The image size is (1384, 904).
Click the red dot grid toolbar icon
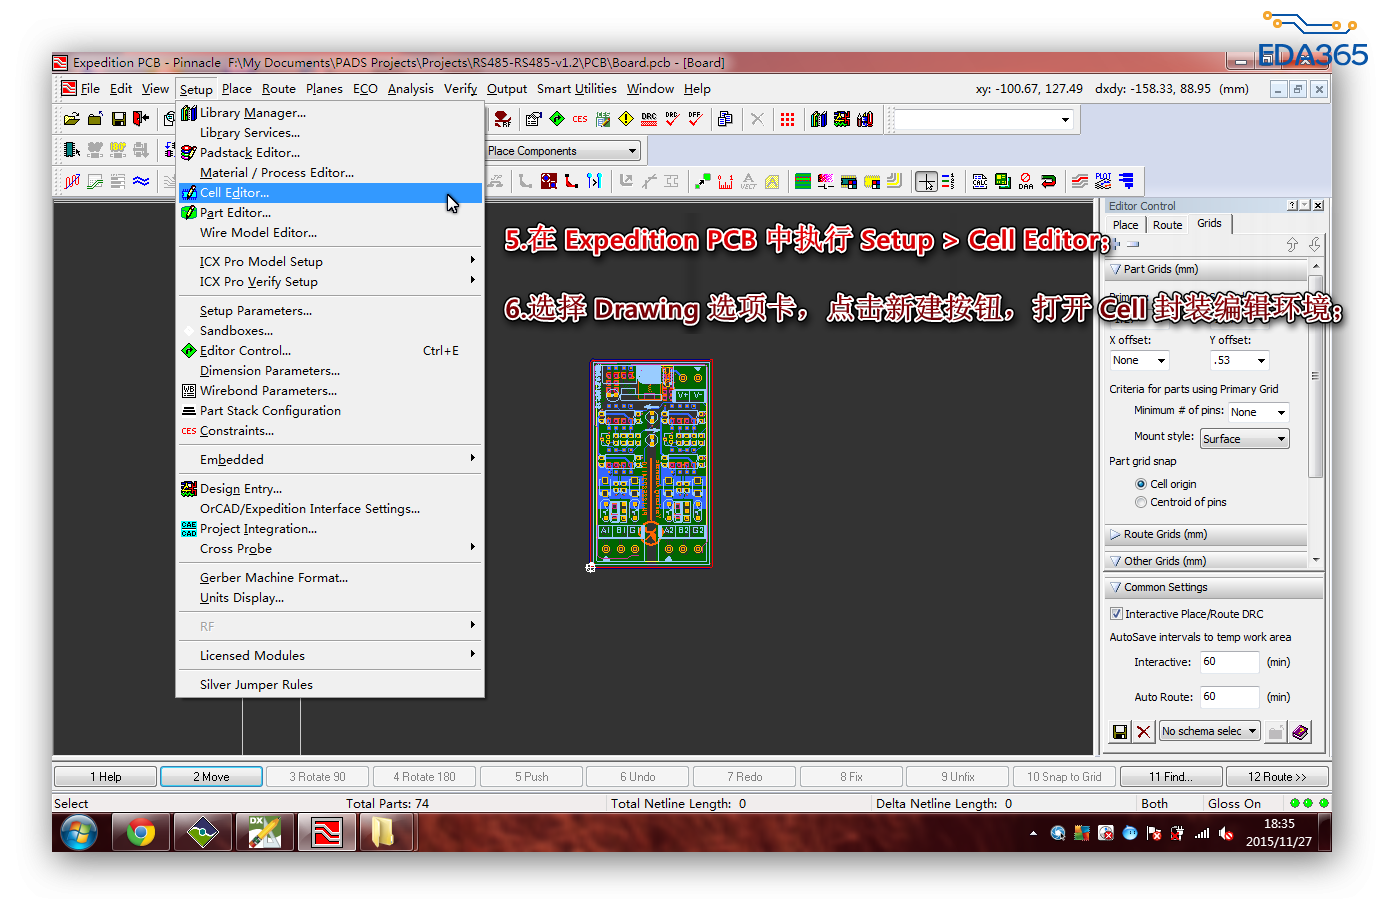point(788,119)
